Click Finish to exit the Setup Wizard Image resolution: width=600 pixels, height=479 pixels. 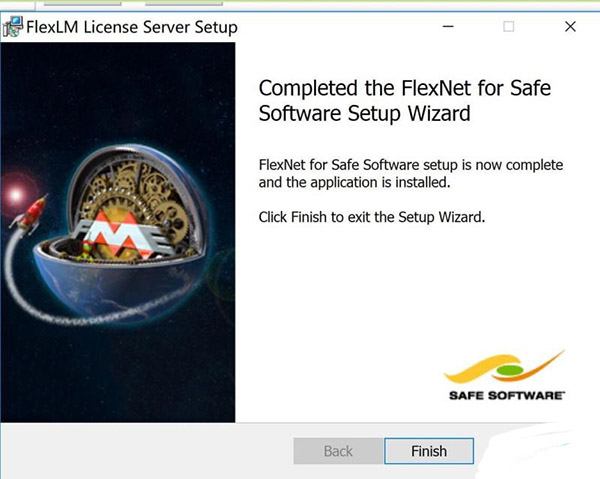pos(429,451)
